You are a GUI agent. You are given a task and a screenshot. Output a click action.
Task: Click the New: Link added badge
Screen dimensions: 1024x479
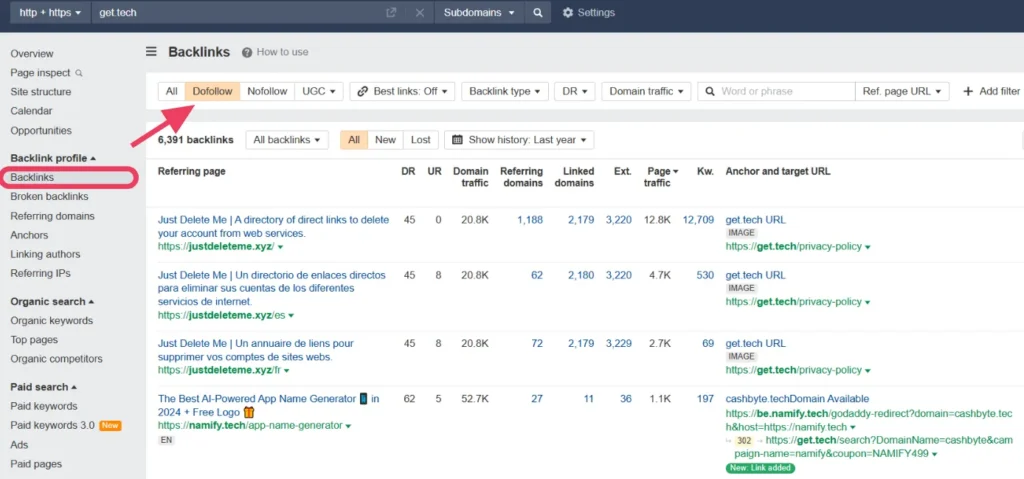760,468
